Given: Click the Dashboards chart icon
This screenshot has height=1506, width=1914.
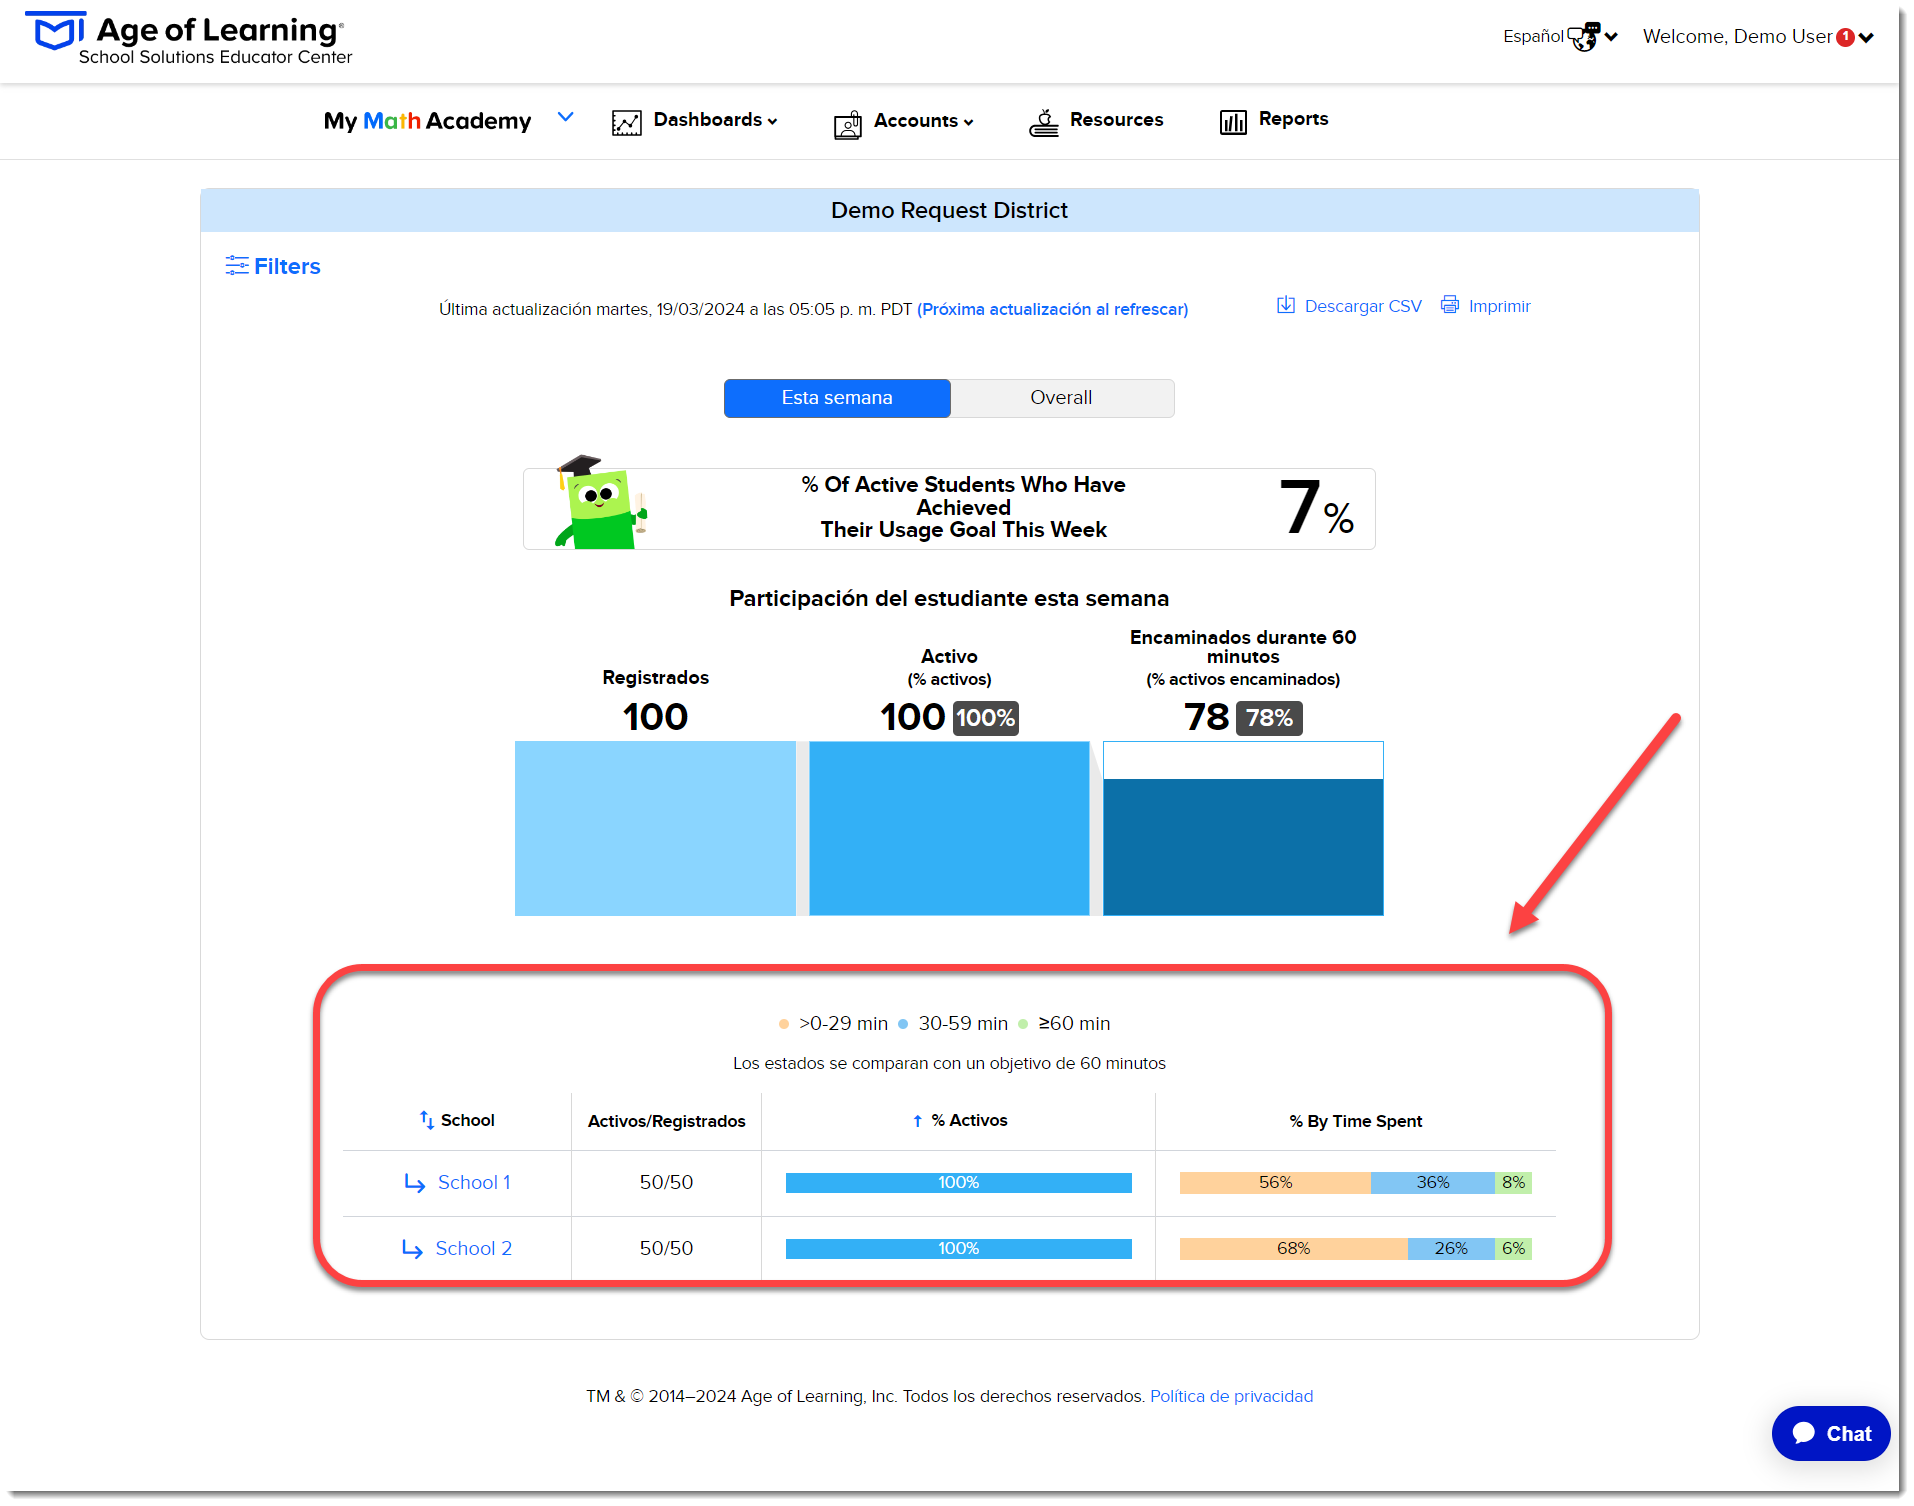Looking at the screenshot, I should (x=627, y=122).
